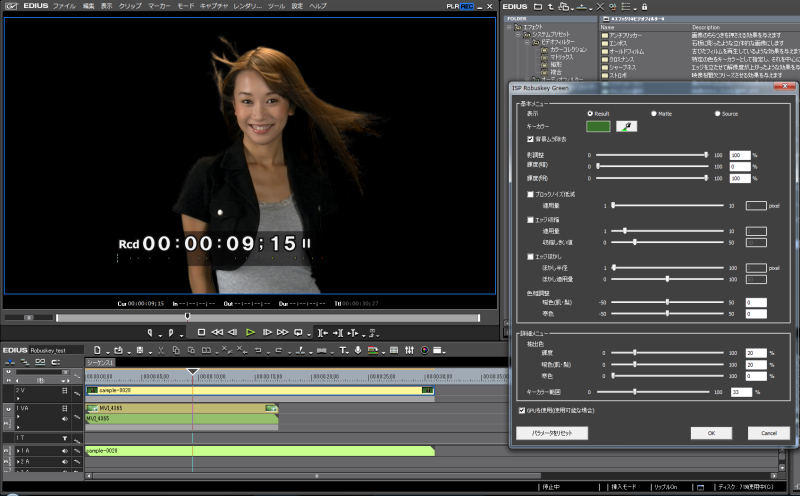Screen dimensions: 800x496
Task: Set the Out point marker icon
Action: coord(171,333)
